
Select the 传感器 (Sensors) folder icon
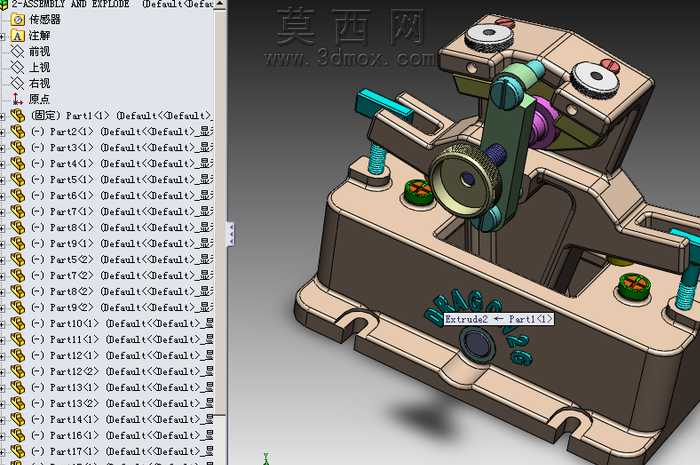click(18, 20)
